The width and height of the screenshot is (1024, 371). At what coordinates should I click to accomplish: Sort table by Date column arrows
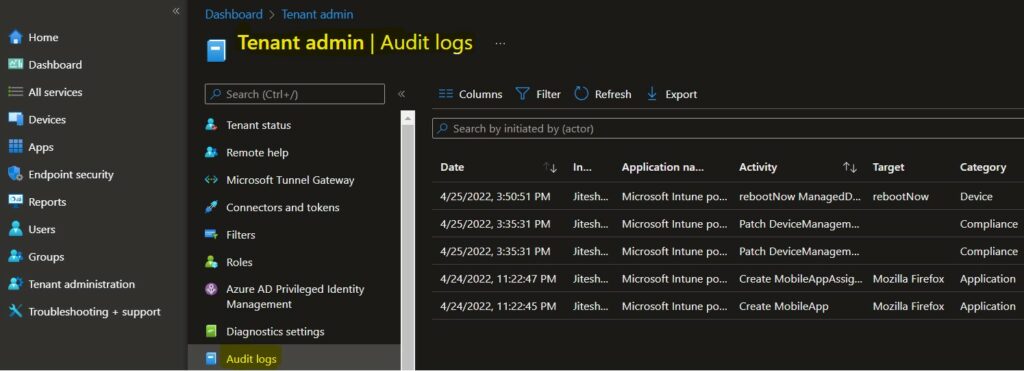[551, 167]
